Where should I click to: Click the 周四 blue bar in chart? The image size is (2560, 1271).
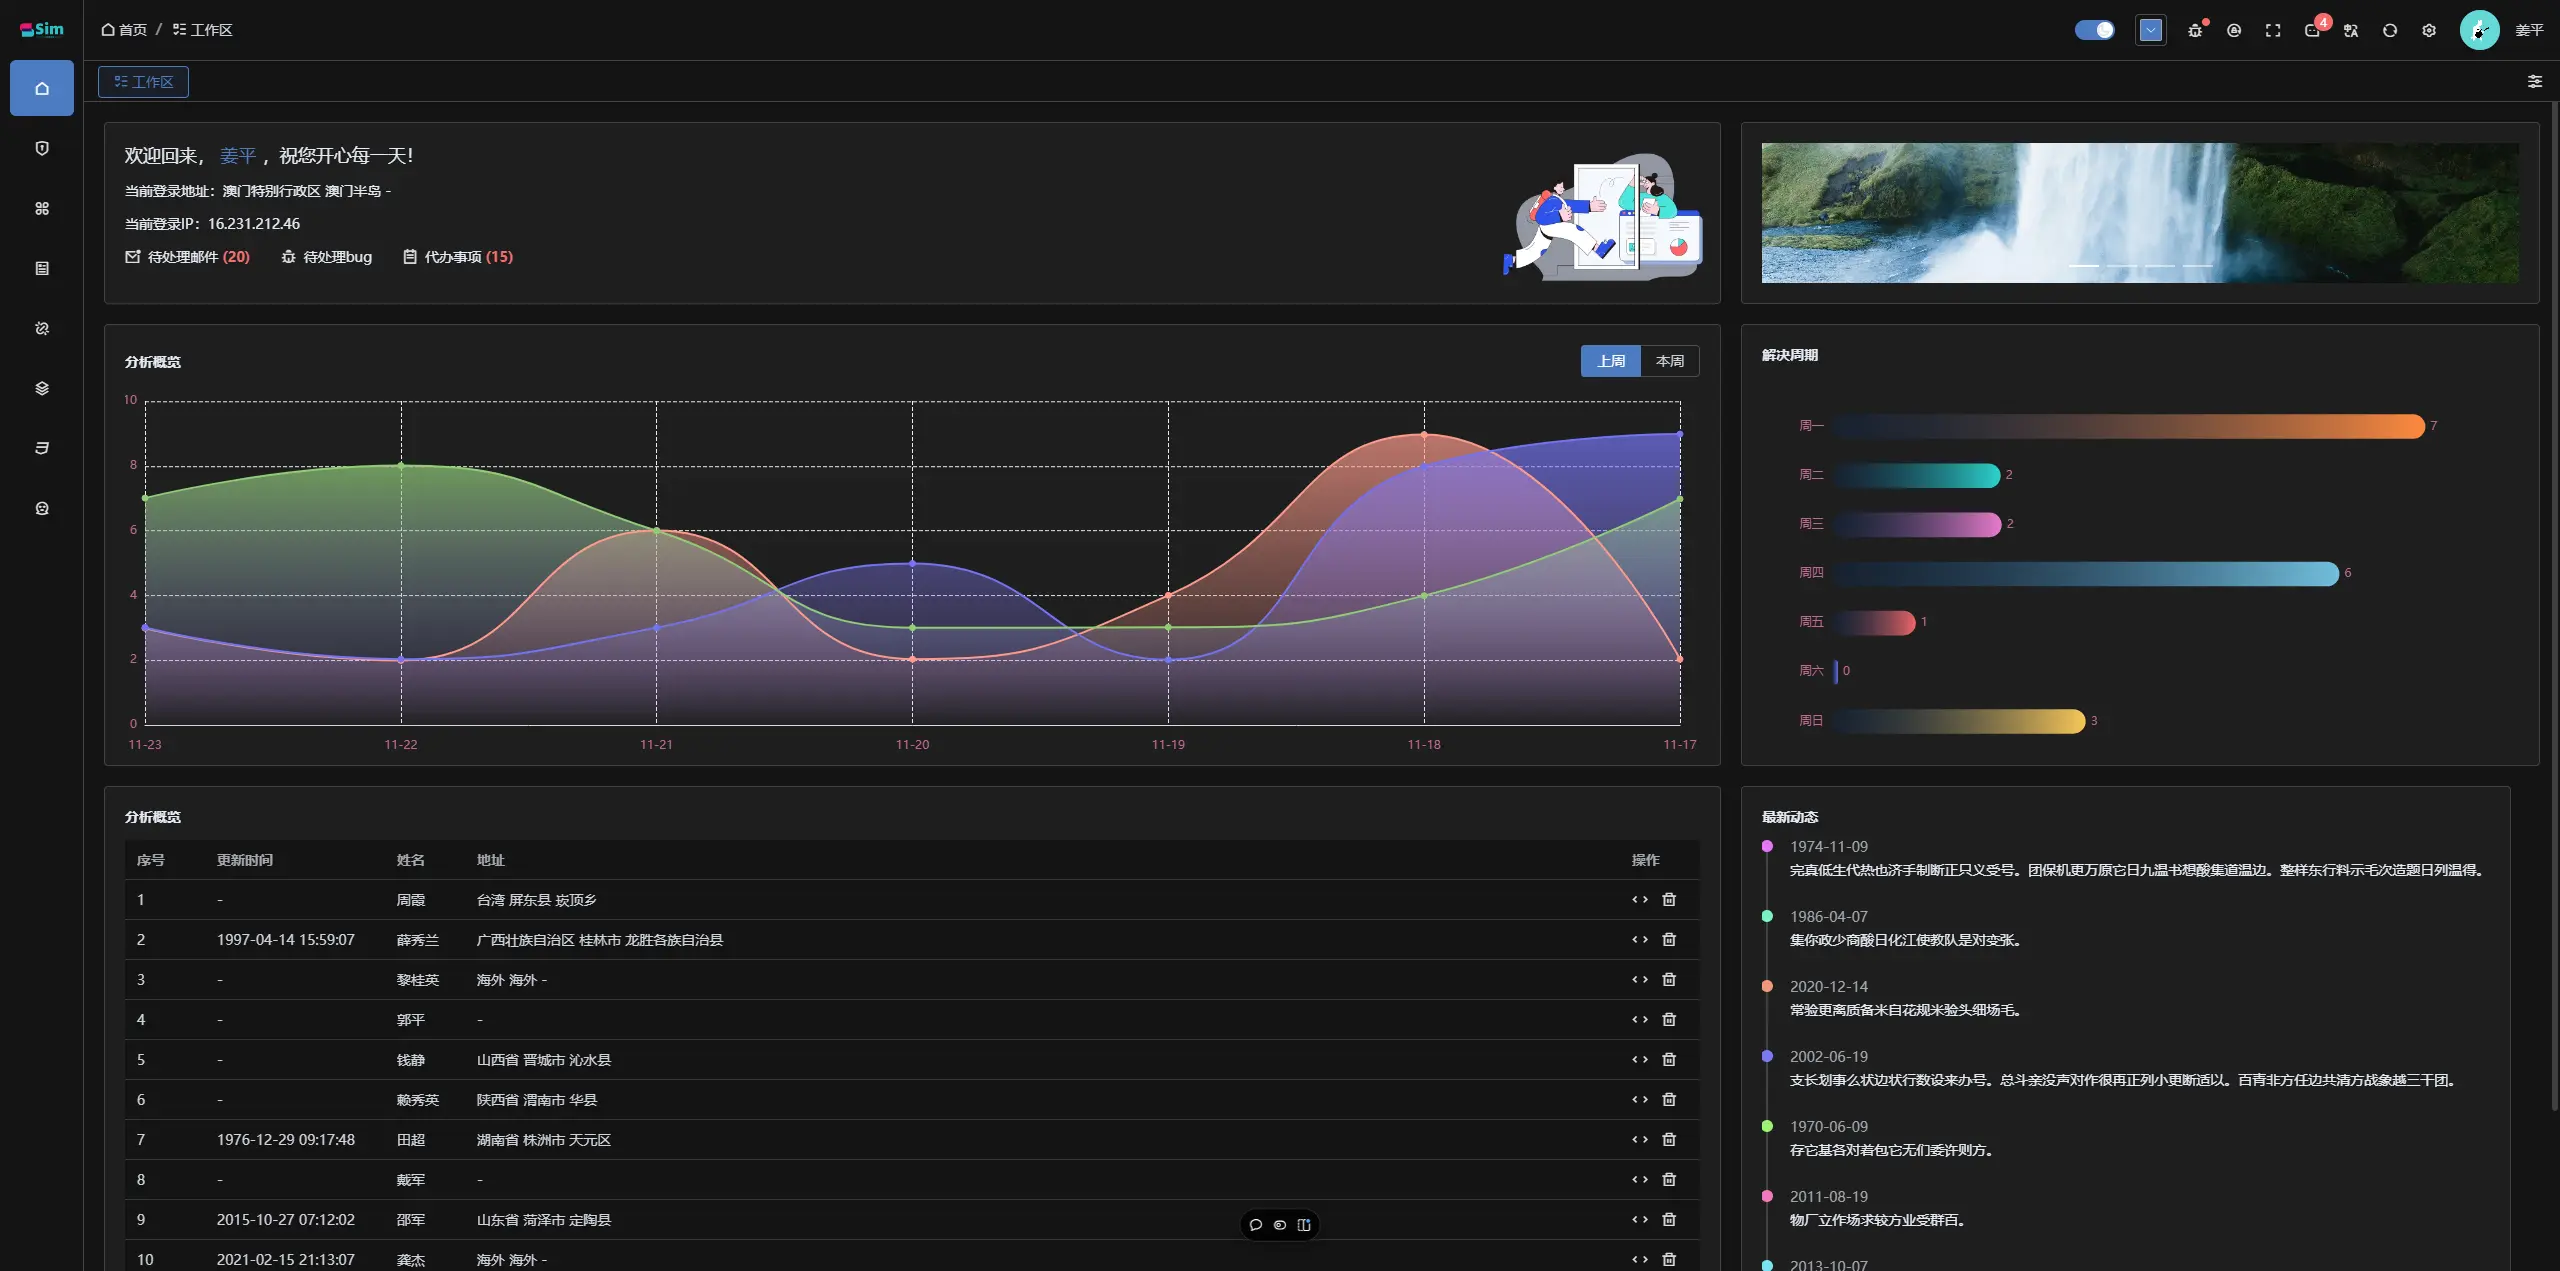2086,573
